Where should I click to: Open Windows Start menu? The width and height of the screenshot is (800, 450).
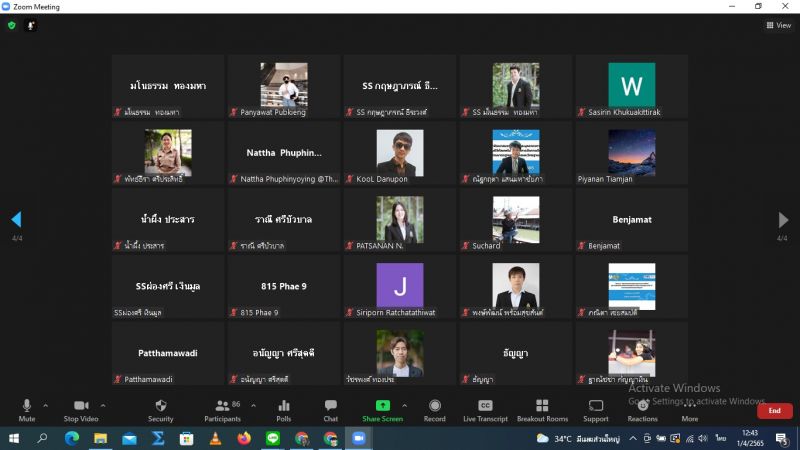pos(14,438)
